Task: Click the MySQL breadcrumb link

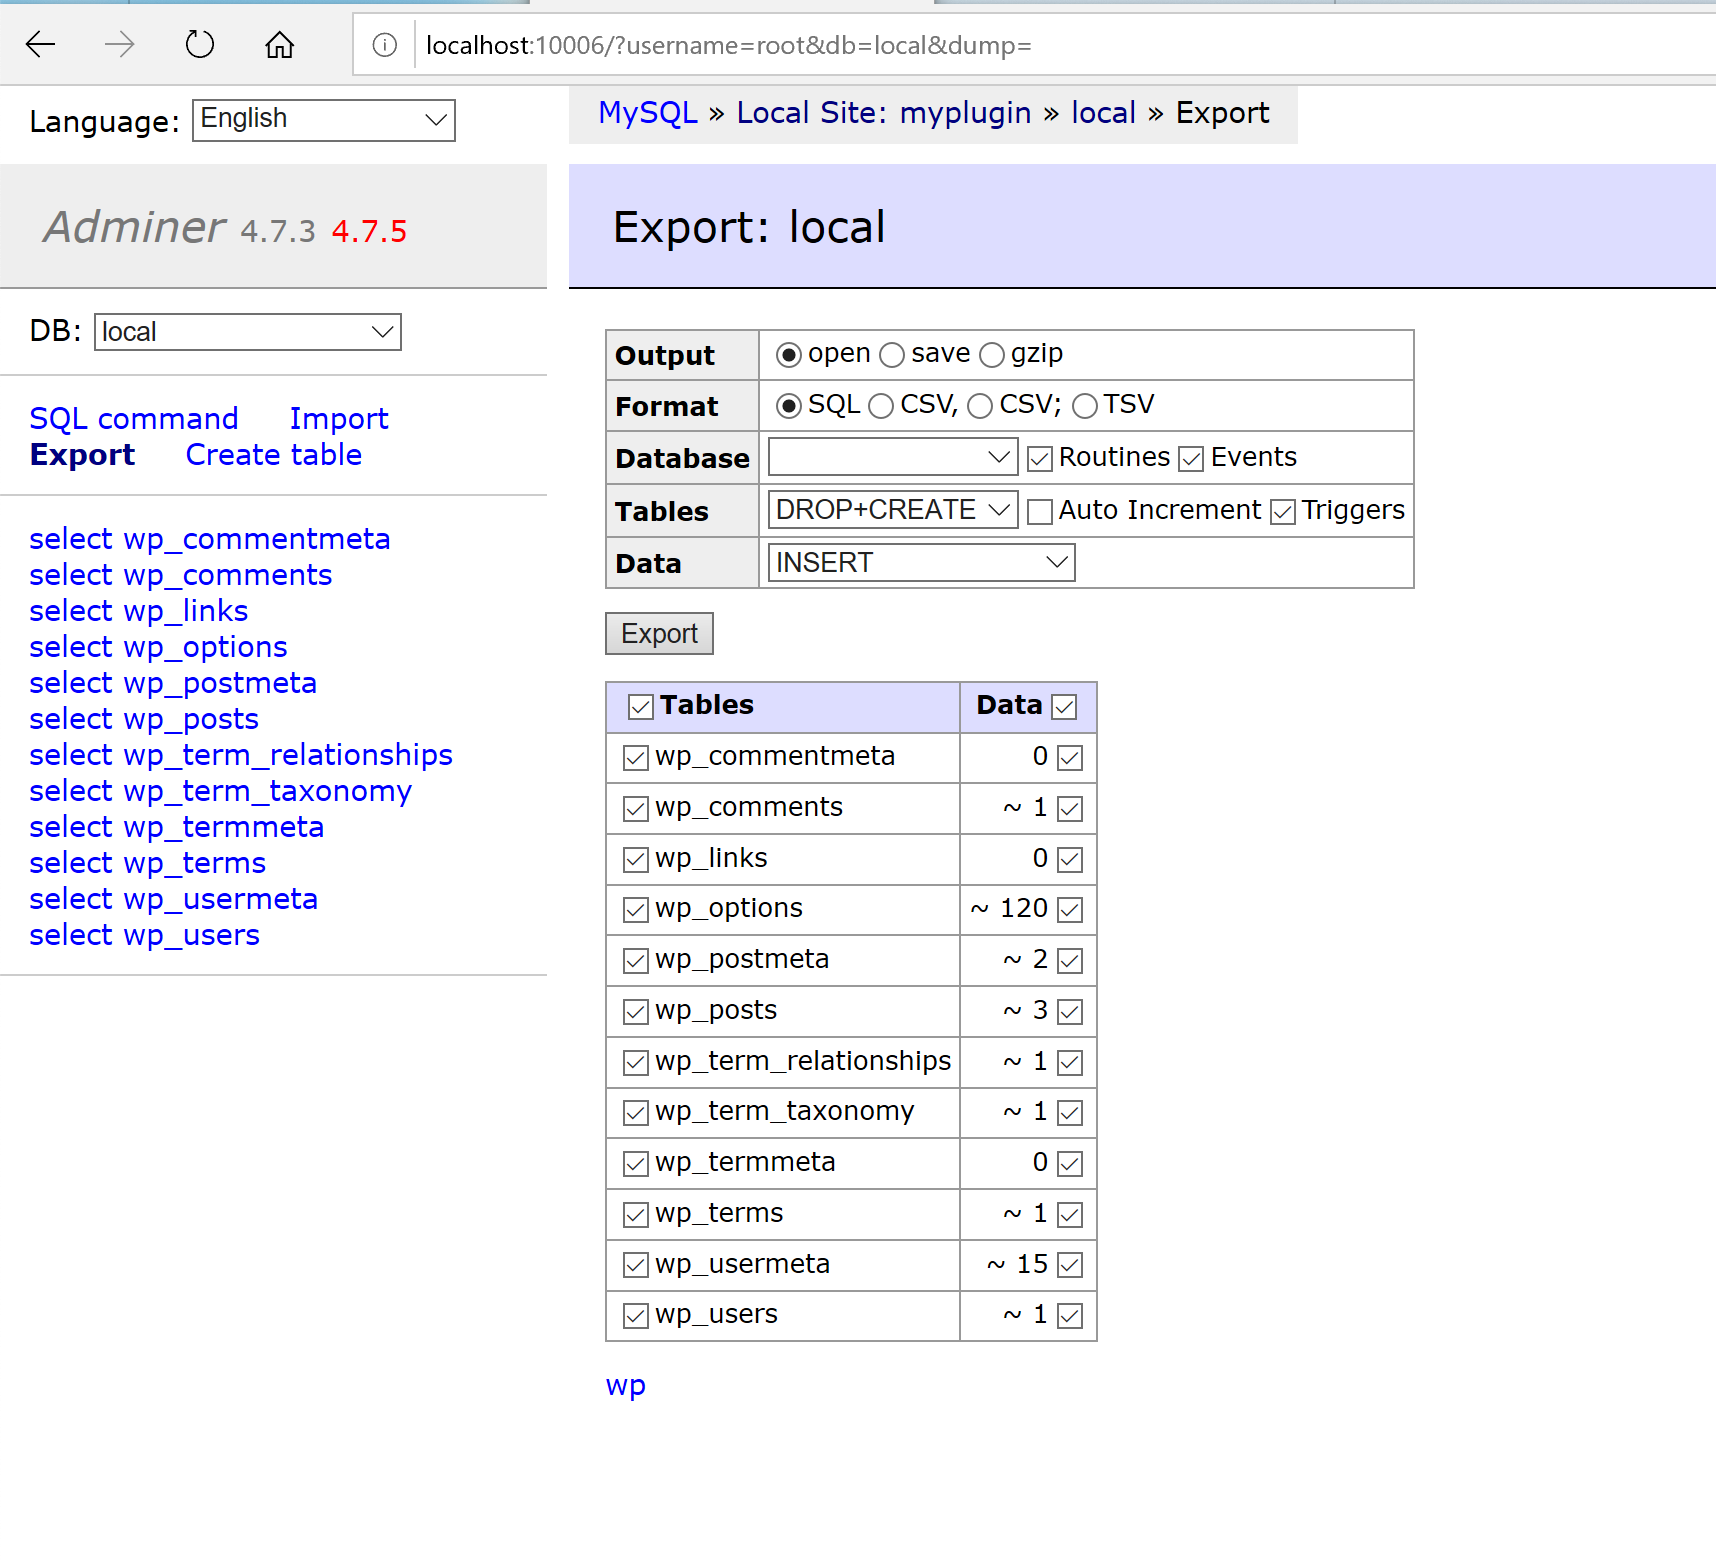Action: click(x=648, y=113)
